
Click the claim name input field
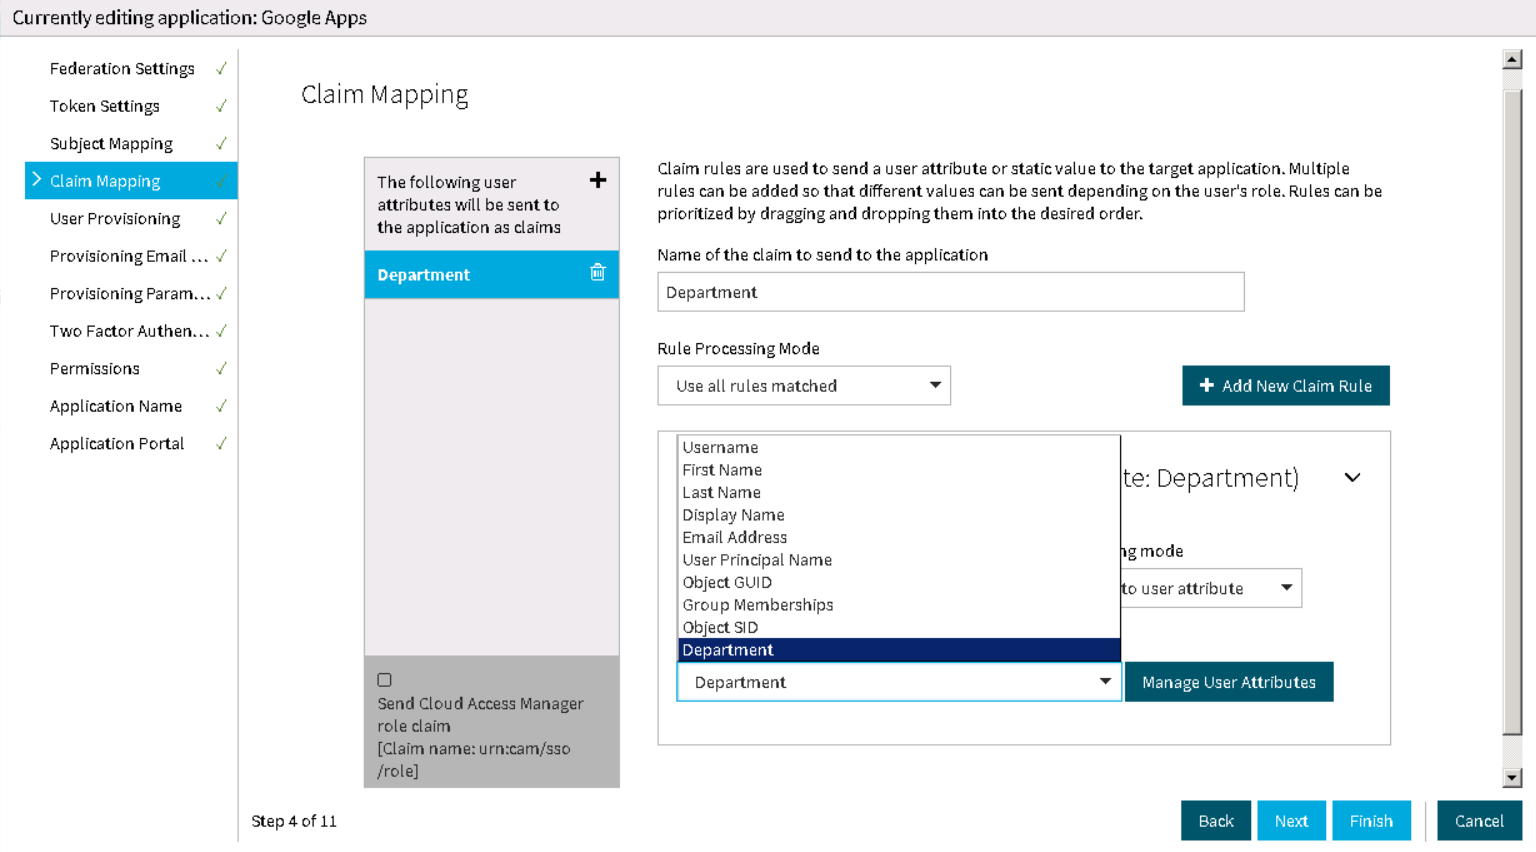point(950,292)
